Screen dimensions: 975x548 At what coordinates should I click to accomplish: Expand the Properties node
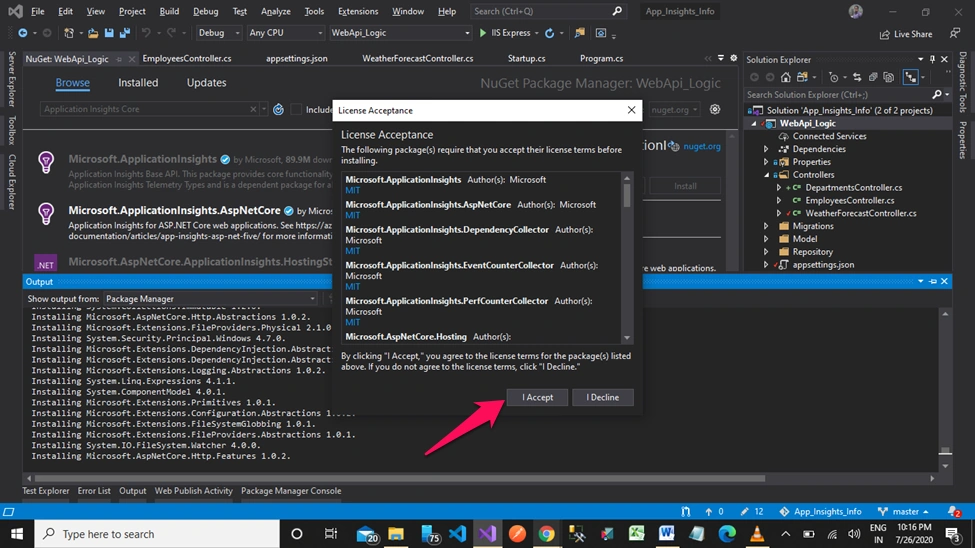[x=765, y=162]
